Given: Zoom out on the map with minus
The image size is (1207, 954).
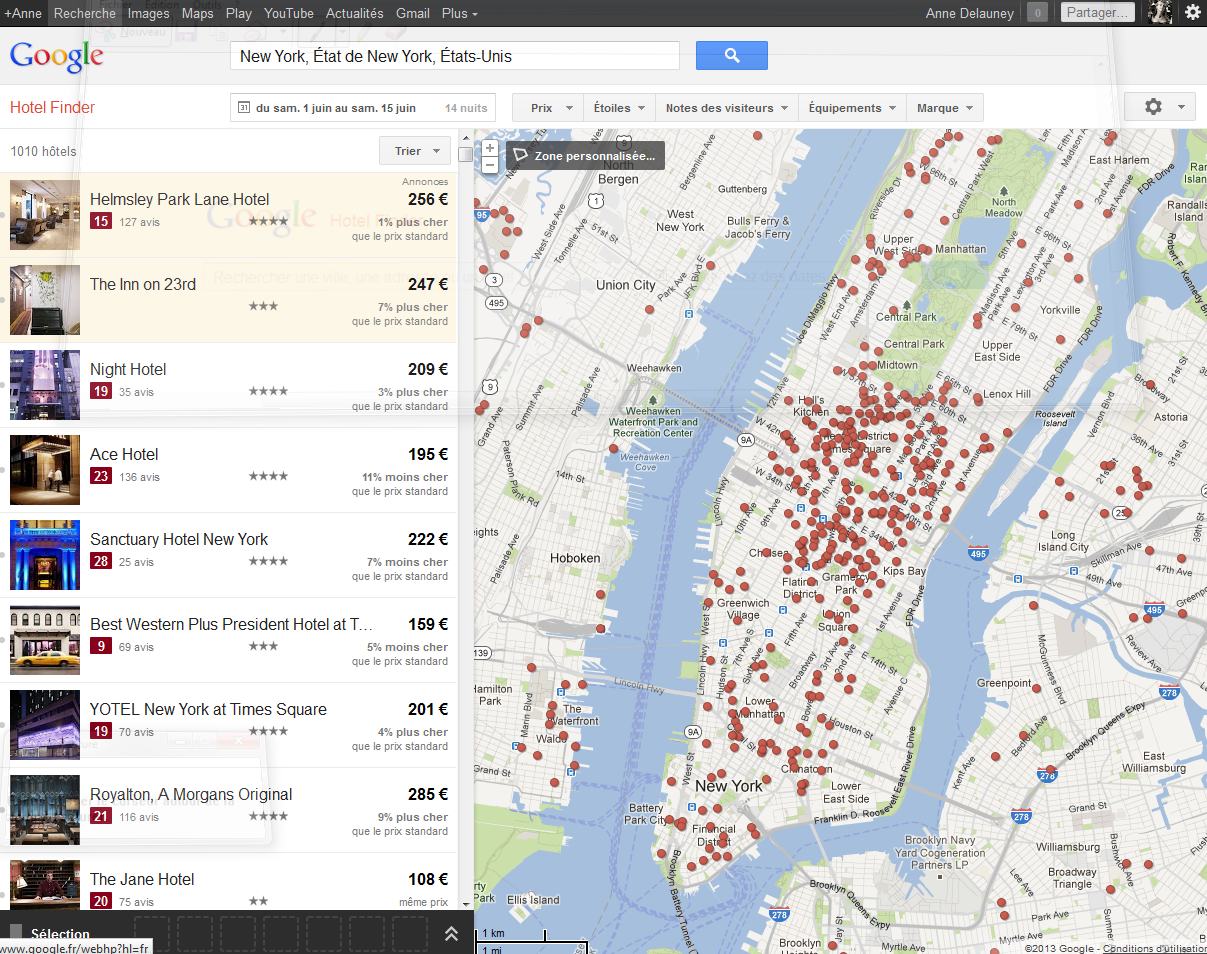Looking at the screenshot, I should (490, 165).
